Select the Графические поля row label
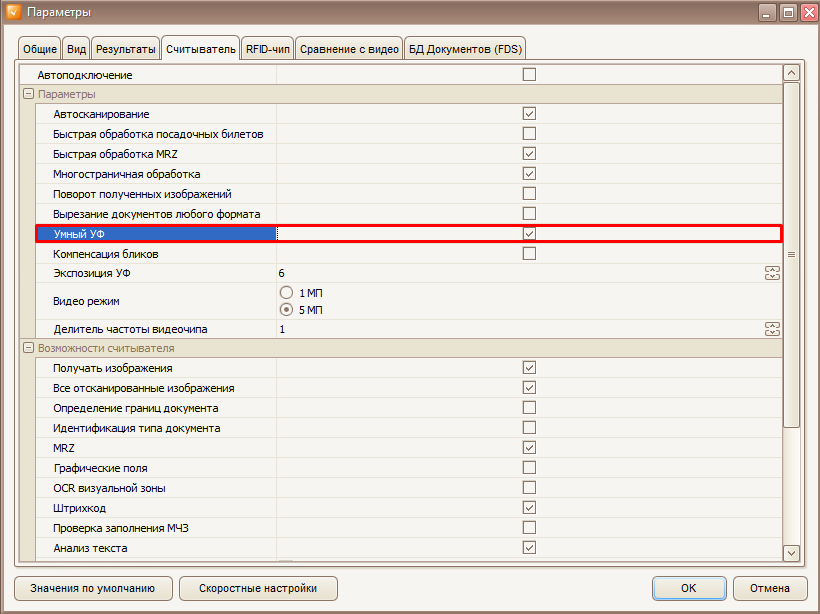 coord(100,468)
